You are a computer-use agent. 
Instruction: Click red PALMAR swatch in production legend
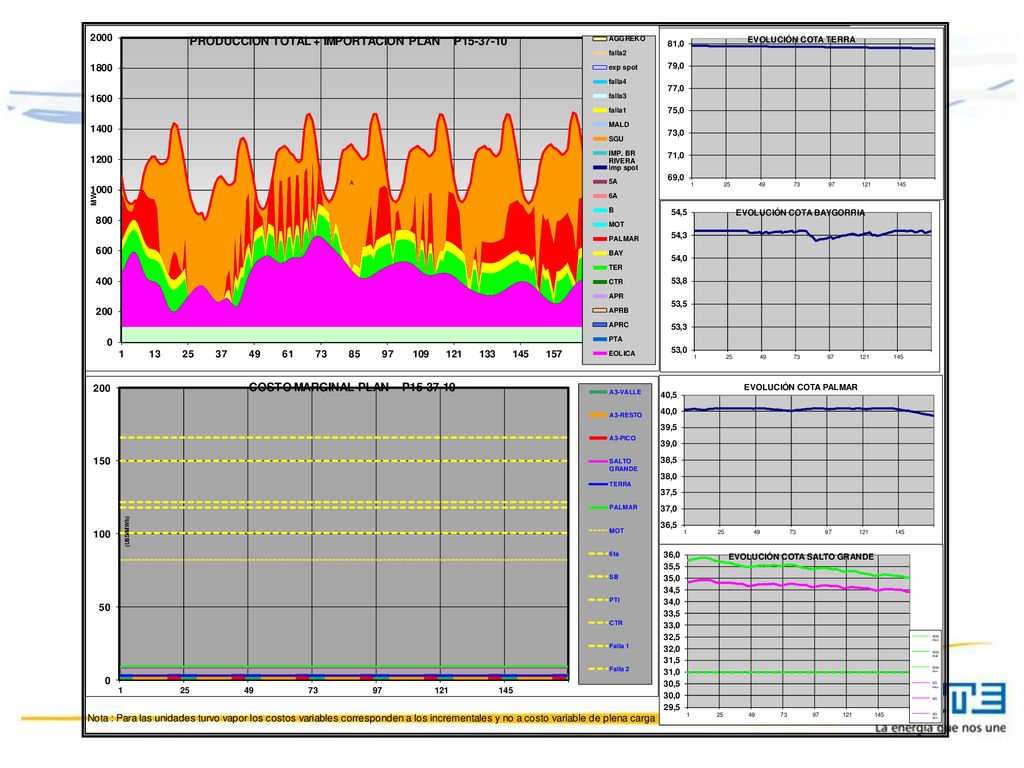click(599, 239)
